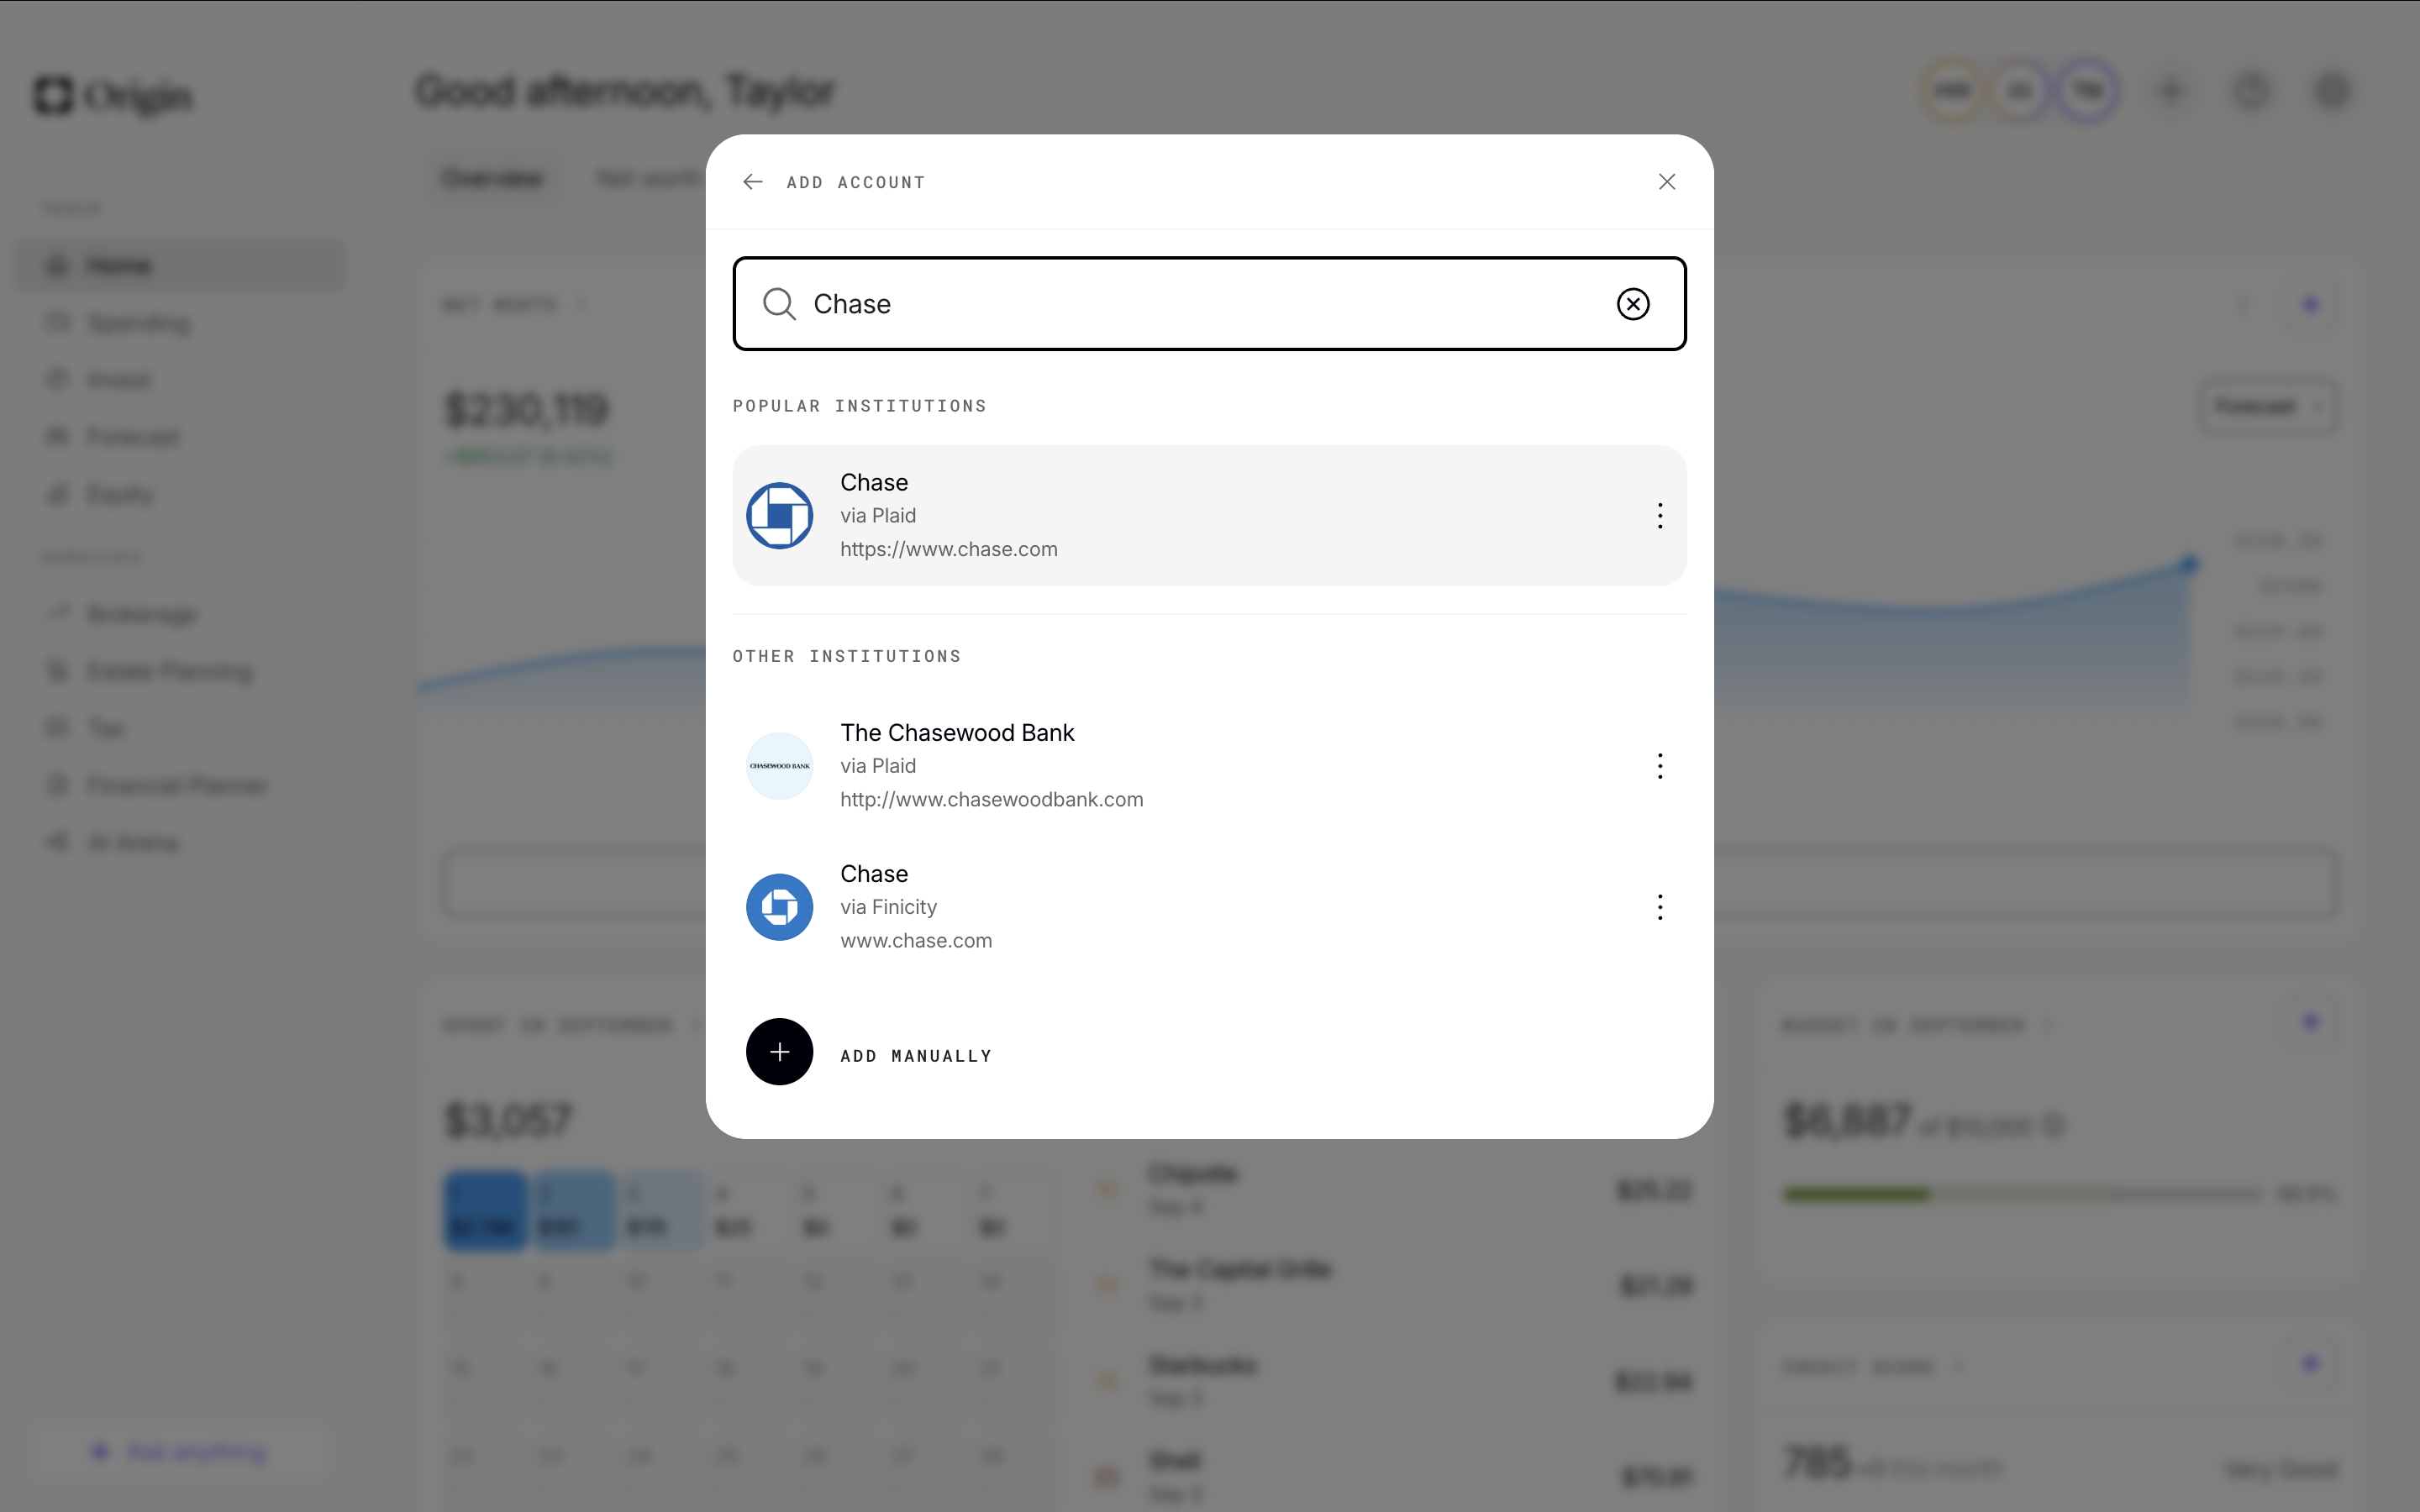
Task: Click the black plus Add Manually icon
Action: pos(779,1052)
